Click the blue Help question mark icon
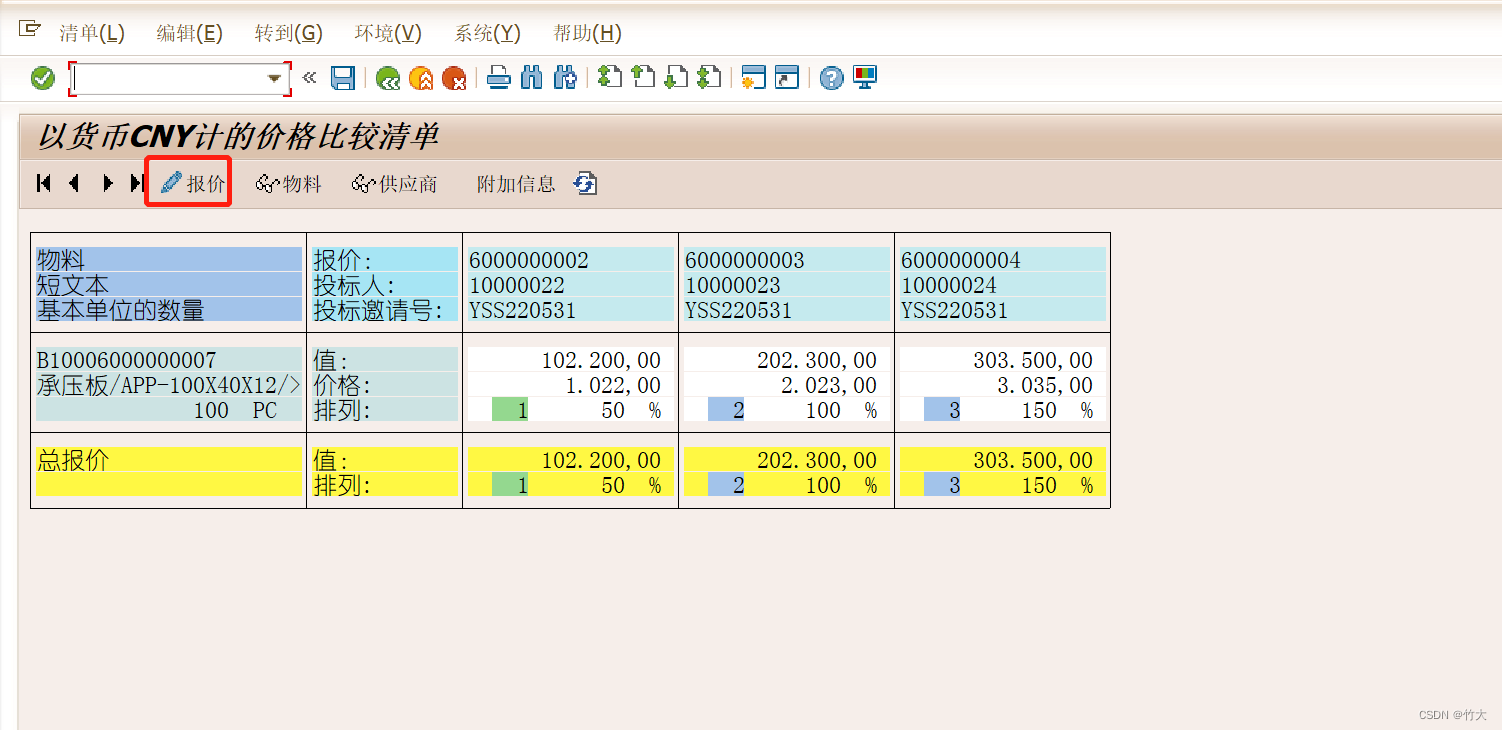Screen dimensions: 1502x730 click(x=831, y=78)
